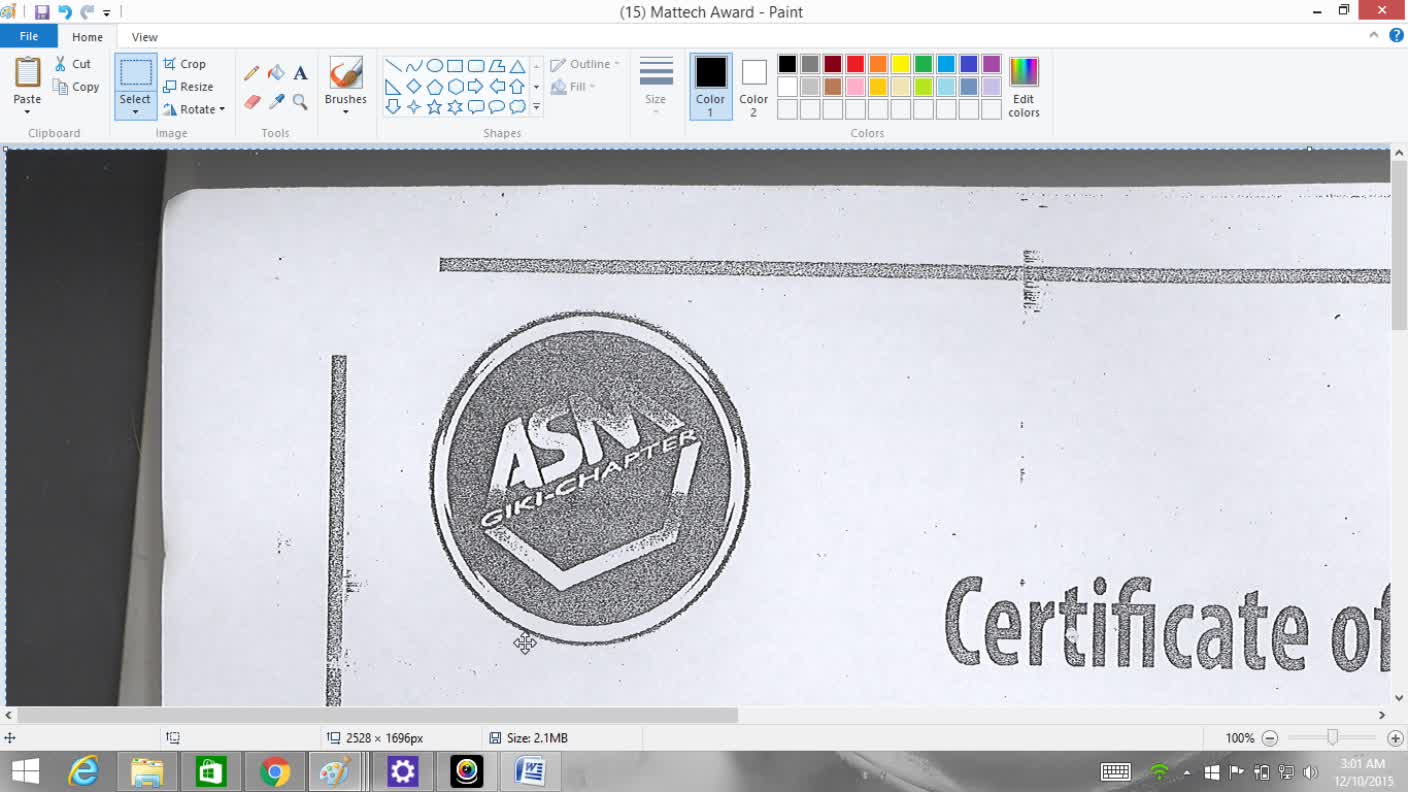The image size is (1408, 792).
Task: Open the line Size dropdown
Action: pos(656,86)
